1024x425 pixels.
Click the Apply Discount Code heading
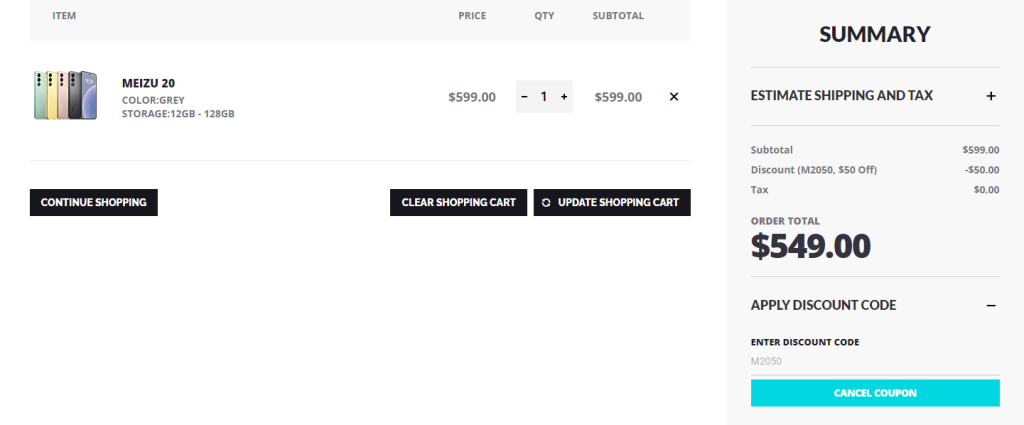[x=823, y=305]
